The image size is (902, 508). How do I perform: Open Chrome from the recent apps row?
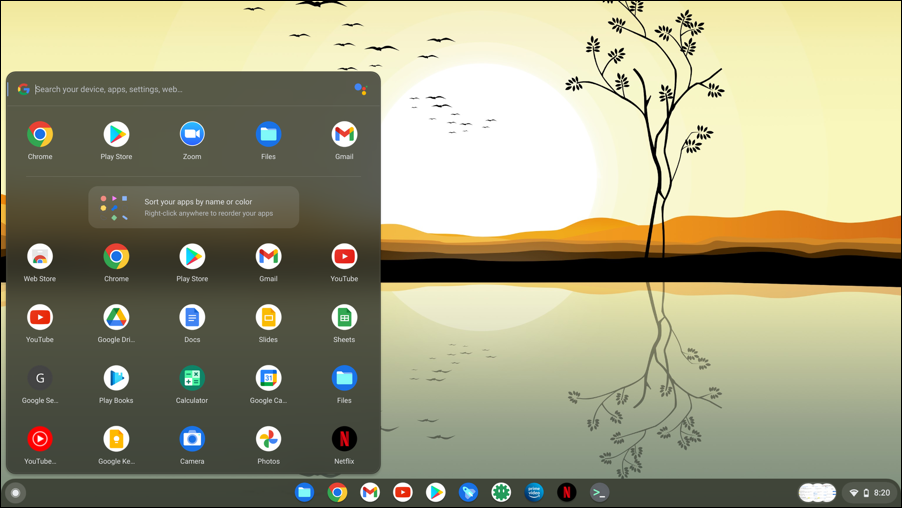tap(40, 135)
